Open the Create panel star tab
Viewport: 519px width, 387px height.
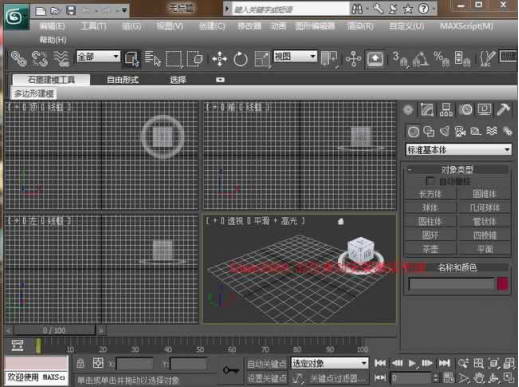click(408, 110)
